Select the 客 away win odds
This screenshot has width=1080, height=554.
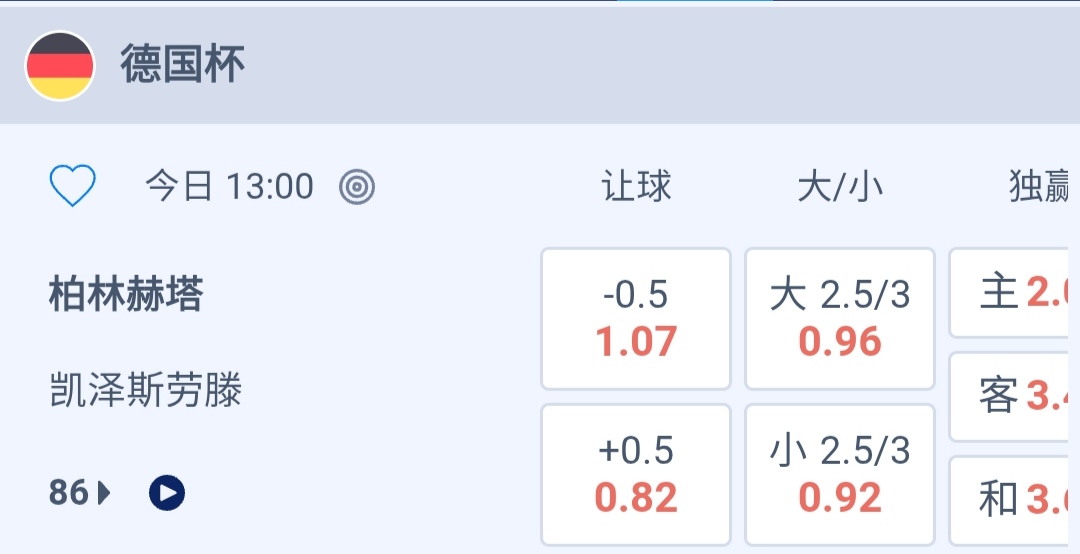(x=1014, y=397)
